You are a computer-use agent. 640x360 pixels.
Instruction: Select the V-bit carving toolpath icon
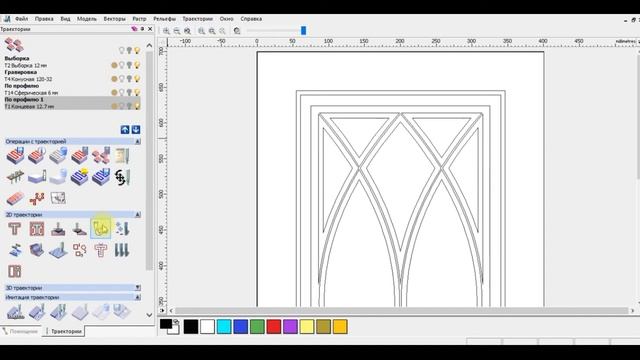coord(58,229)
